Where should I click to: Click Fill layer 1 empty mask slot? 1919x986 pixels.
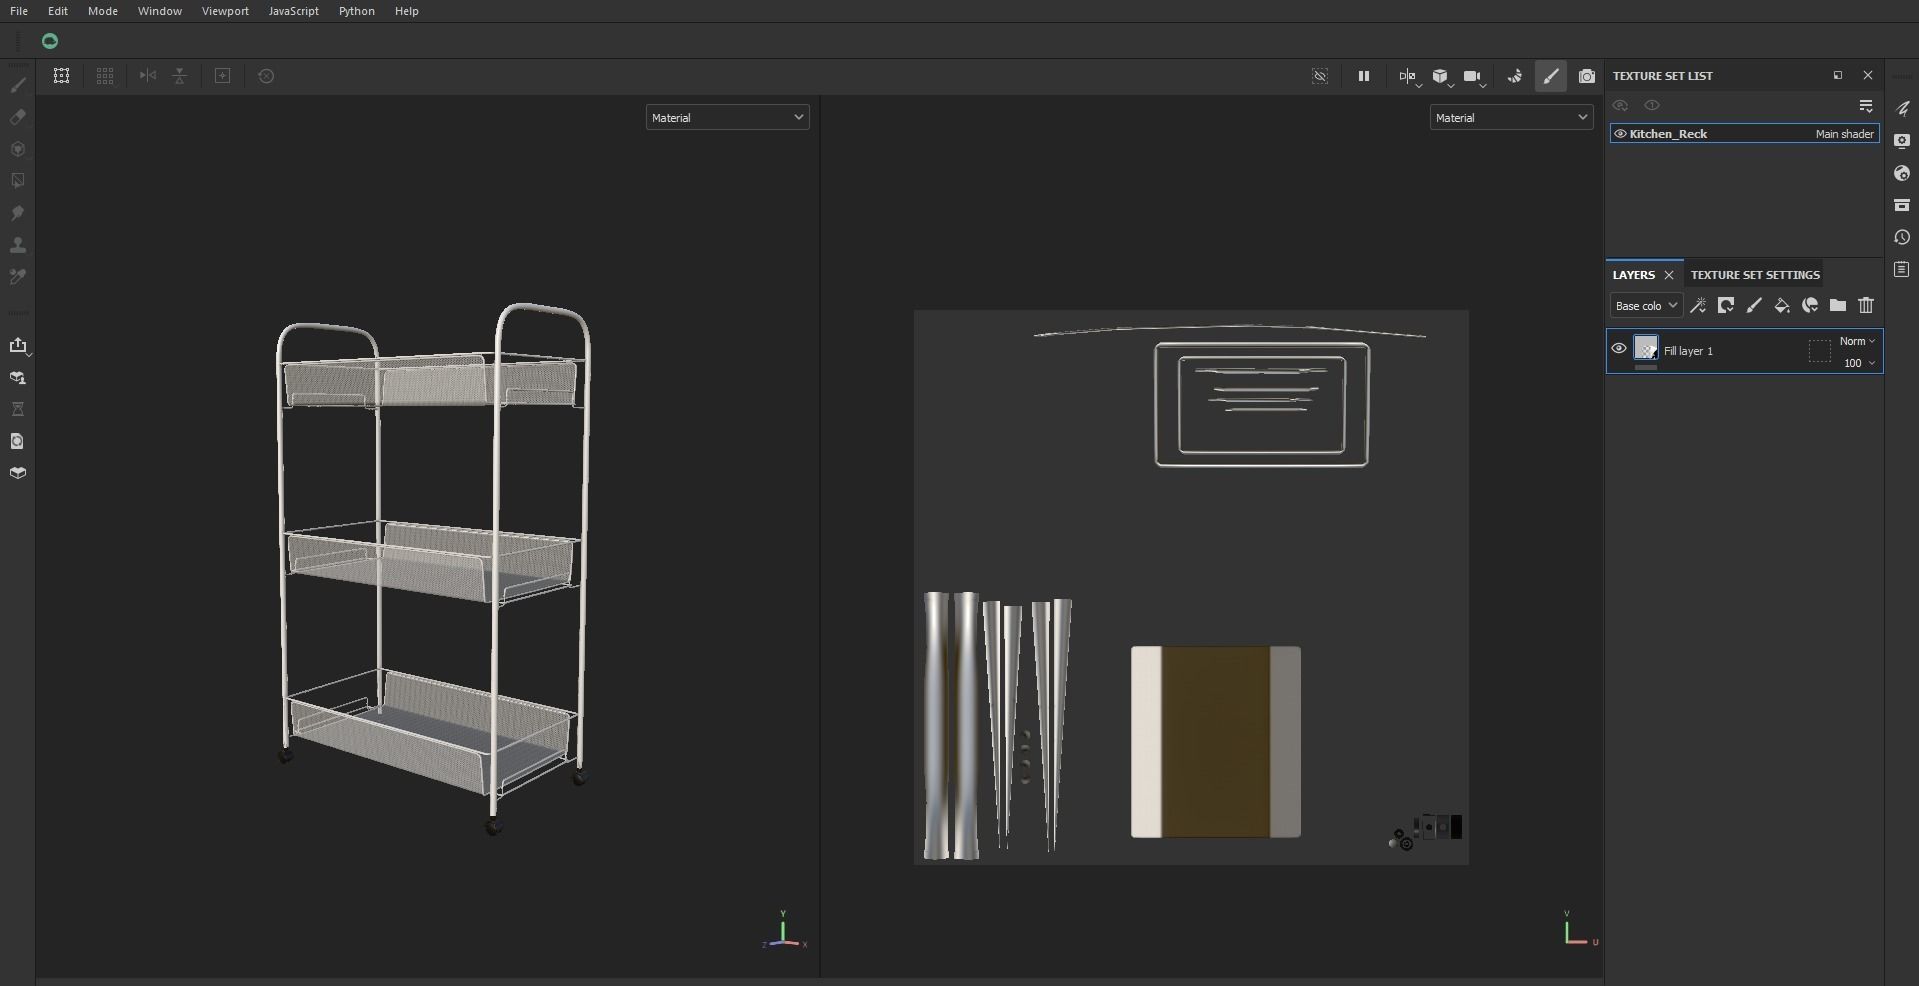(1820, 350)
